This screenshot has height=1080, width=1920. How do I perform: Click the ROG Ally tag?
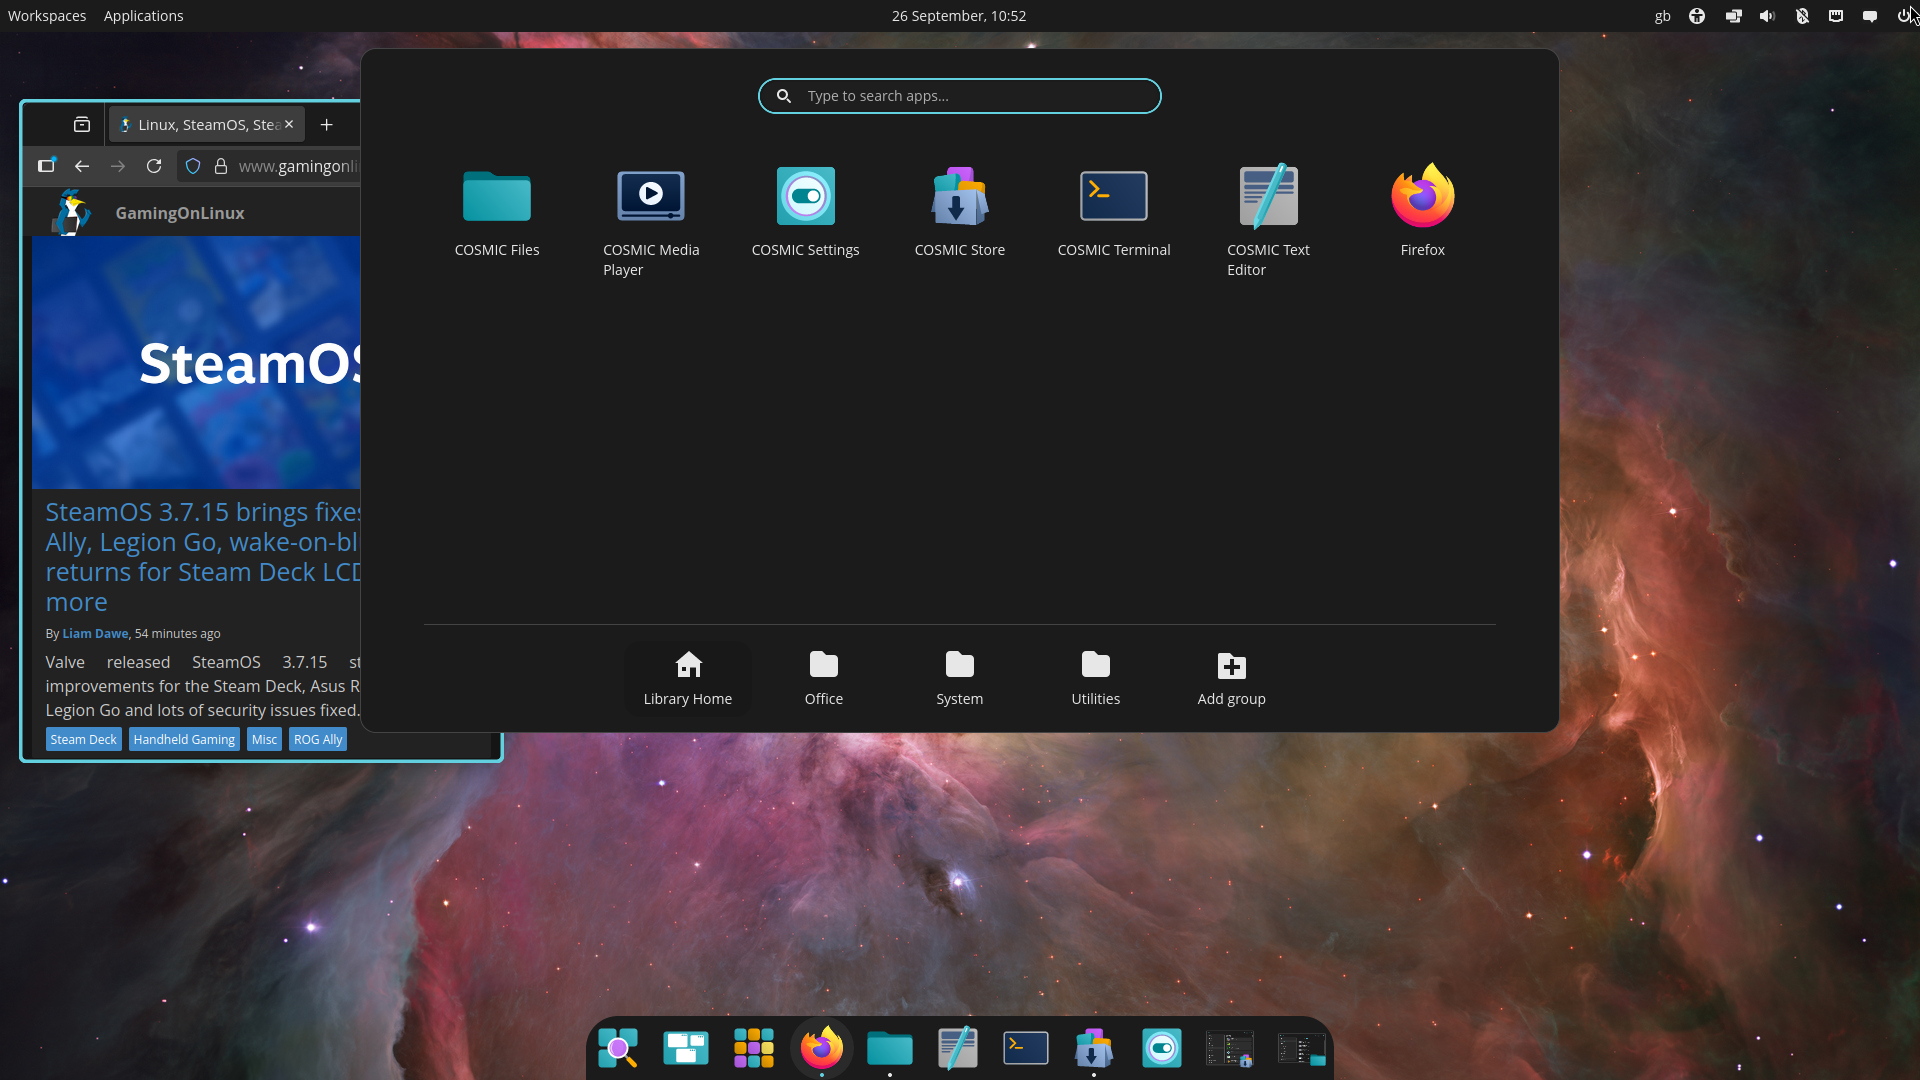318,740
